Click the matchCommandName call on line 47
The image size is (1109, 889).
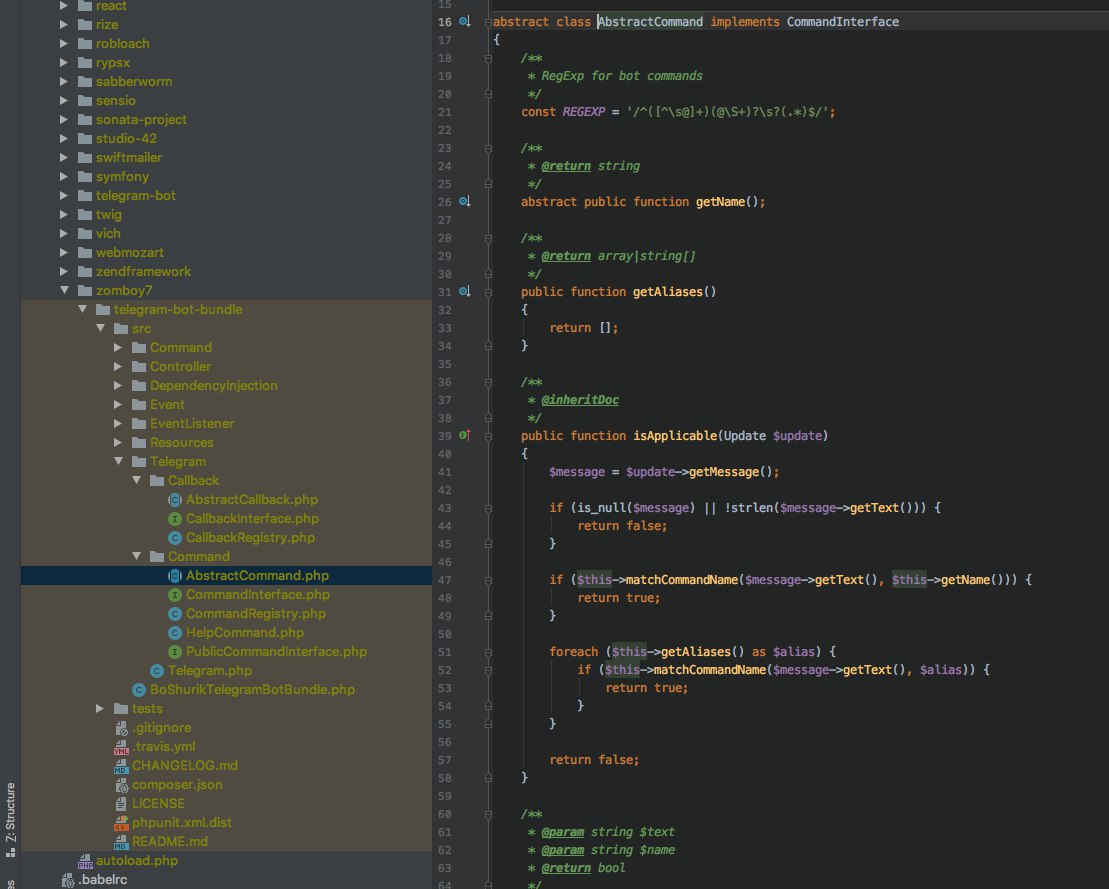pyautogui.click(x=682, y=580)
